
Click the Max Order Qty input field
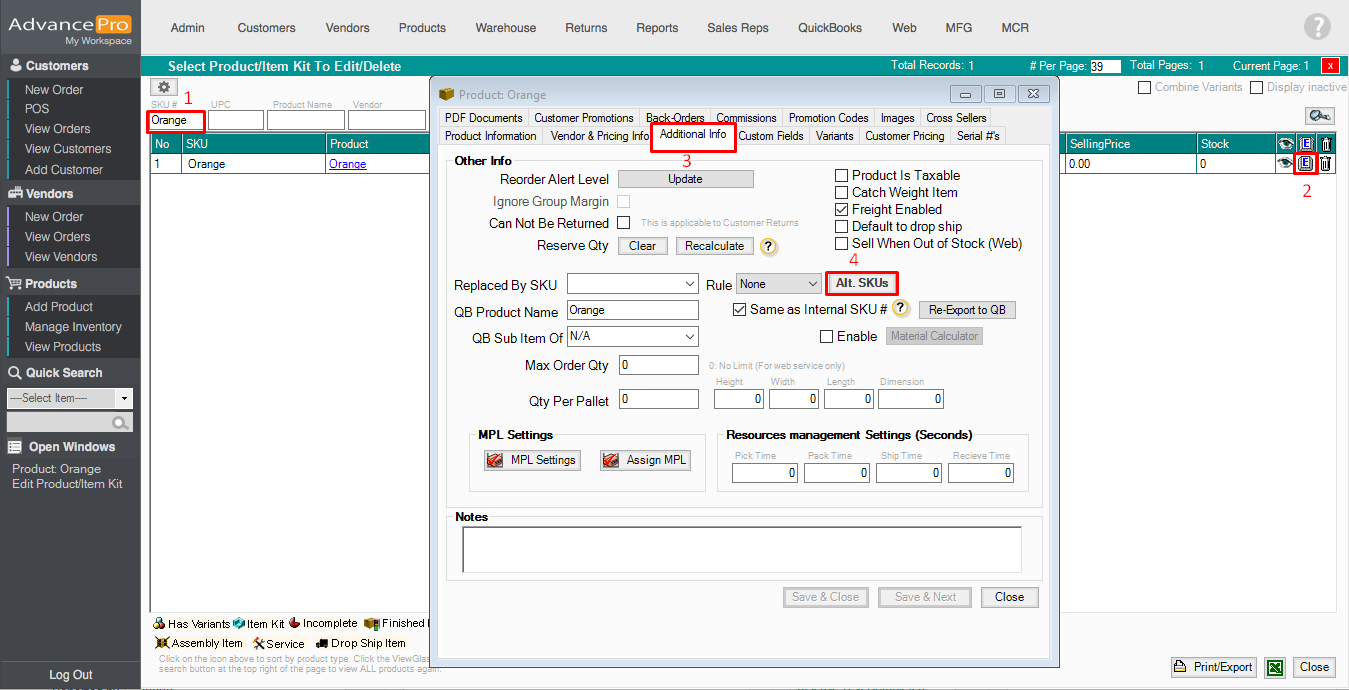658,365
